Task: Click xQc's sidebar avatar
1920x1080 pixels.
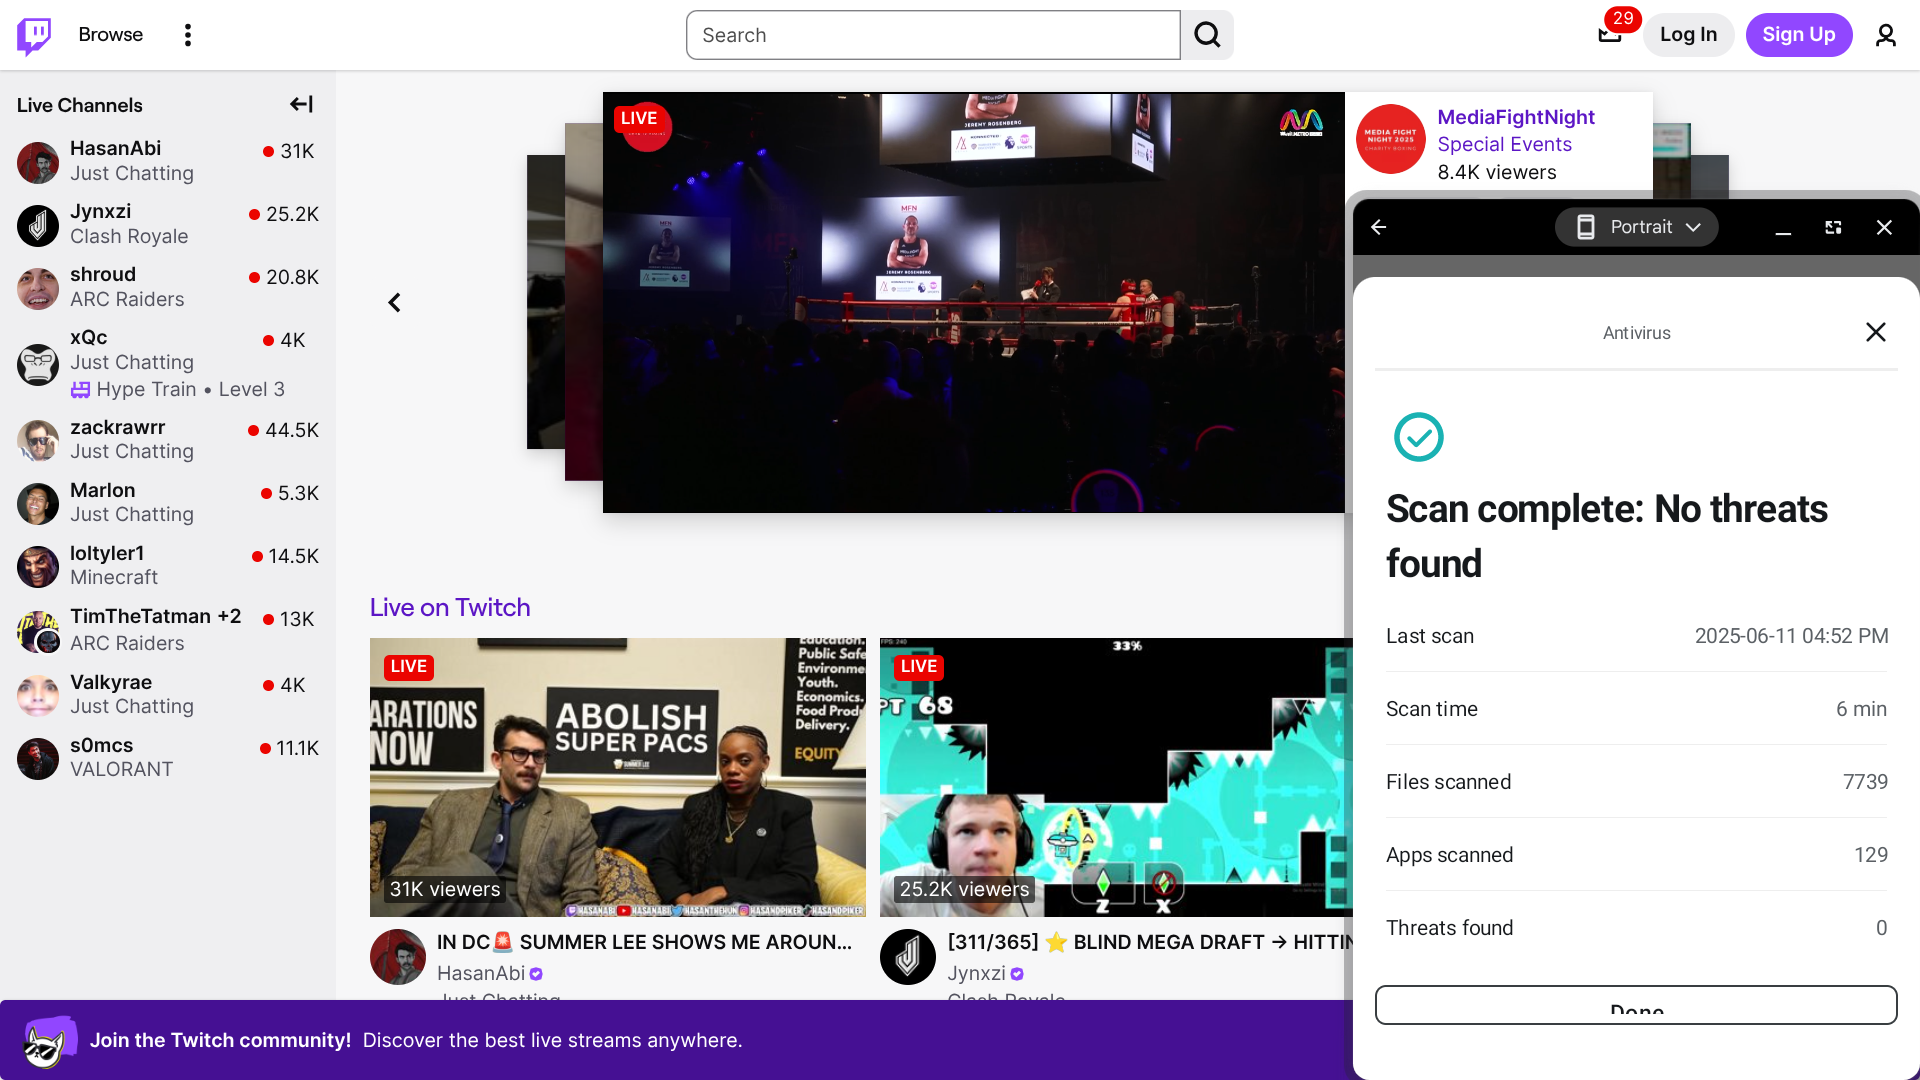Action: (x=38, y=364)
